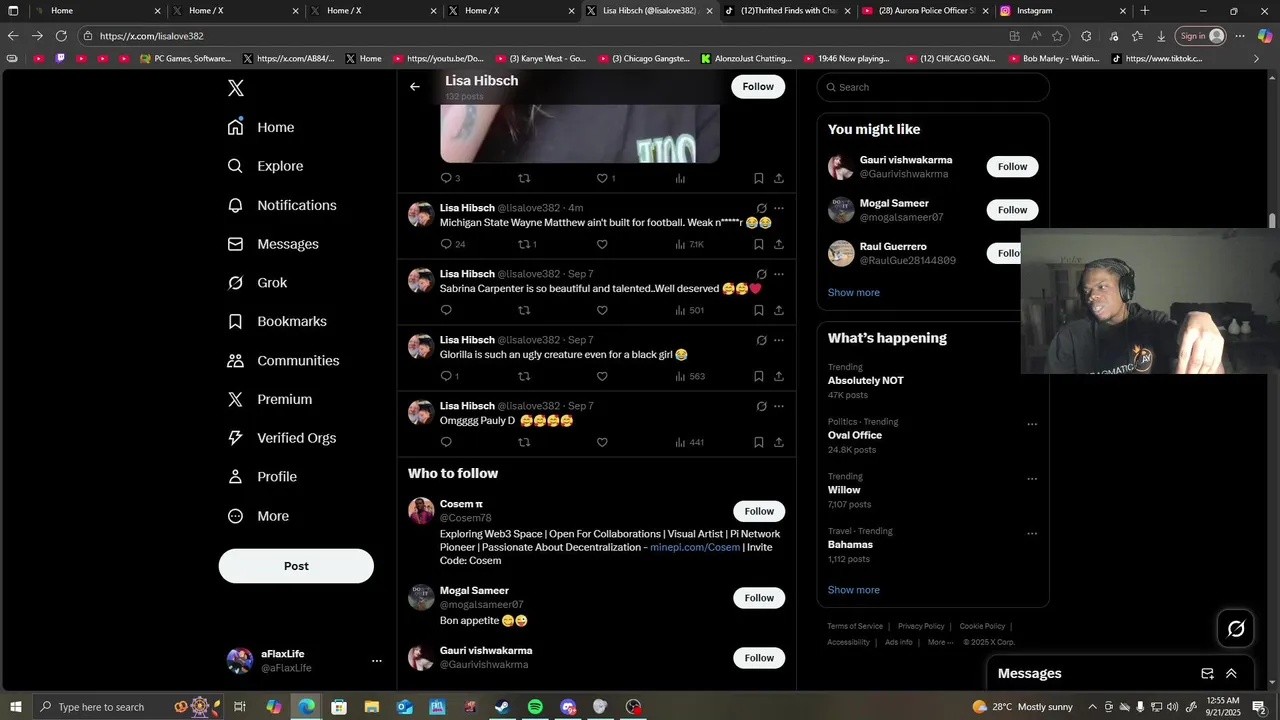Open options for the Oval Office trend
1280x720 pixels.
1032,424
